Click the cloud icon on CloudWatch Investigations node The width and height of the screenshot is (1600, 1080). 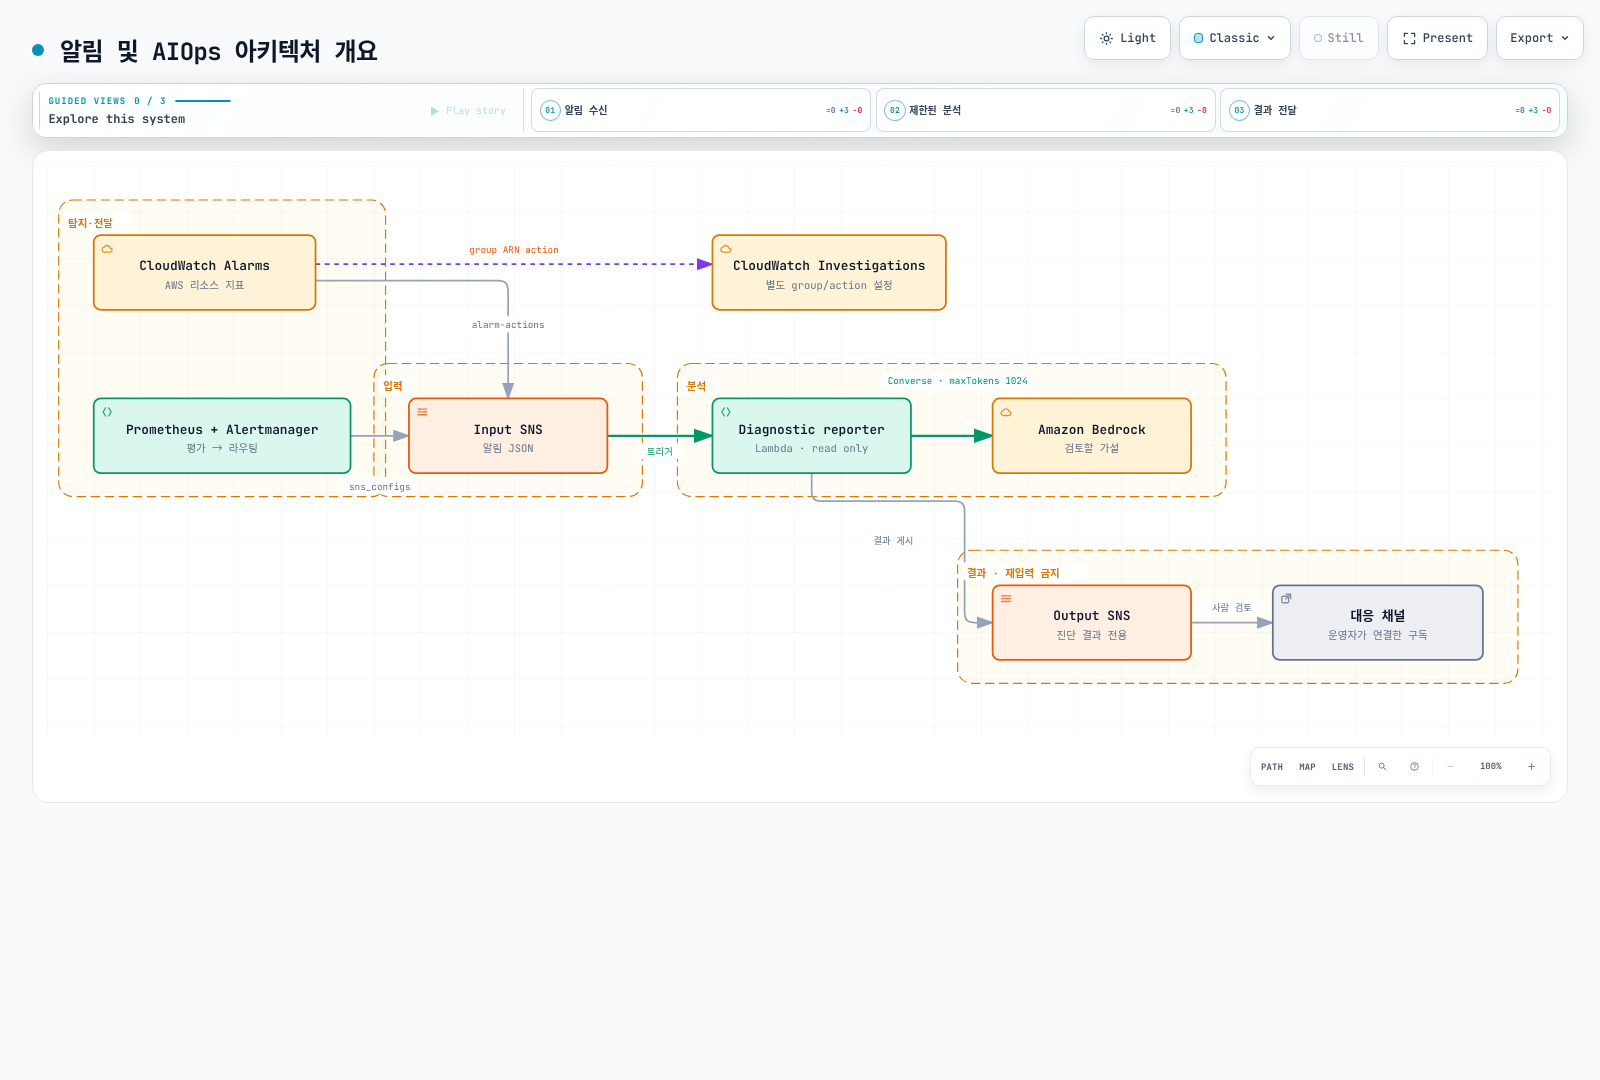pyautogui.click(x=726, y=249)
